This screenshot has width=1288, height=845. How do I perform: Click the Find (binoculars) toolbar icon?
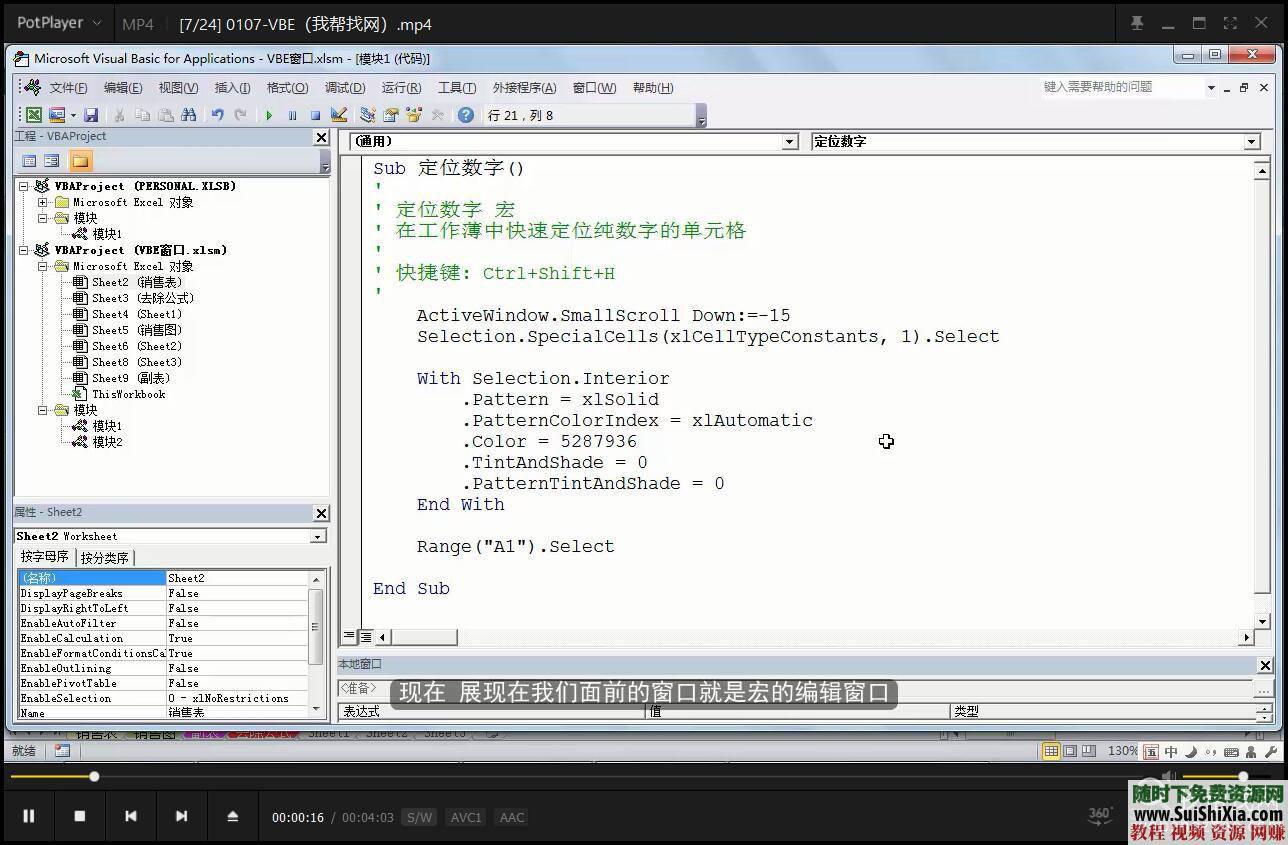[x=188, y=114]
